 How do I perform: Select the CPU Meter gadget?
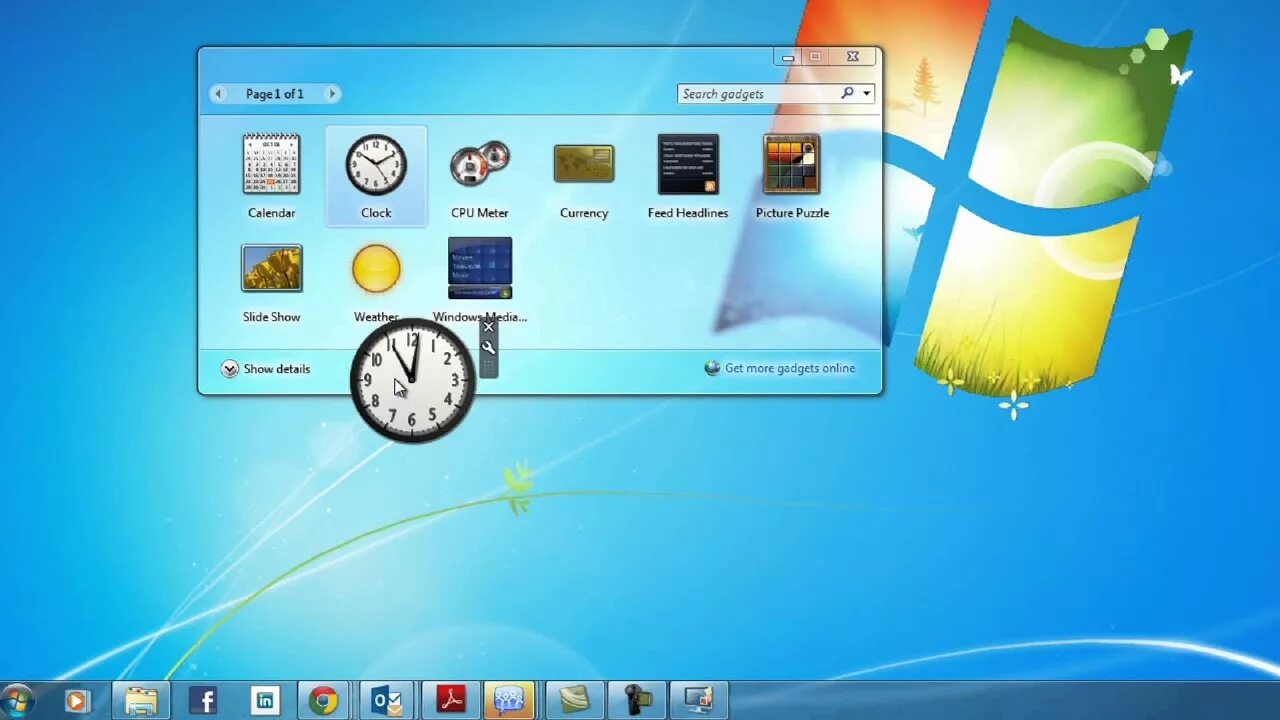[x=480, y=163]
